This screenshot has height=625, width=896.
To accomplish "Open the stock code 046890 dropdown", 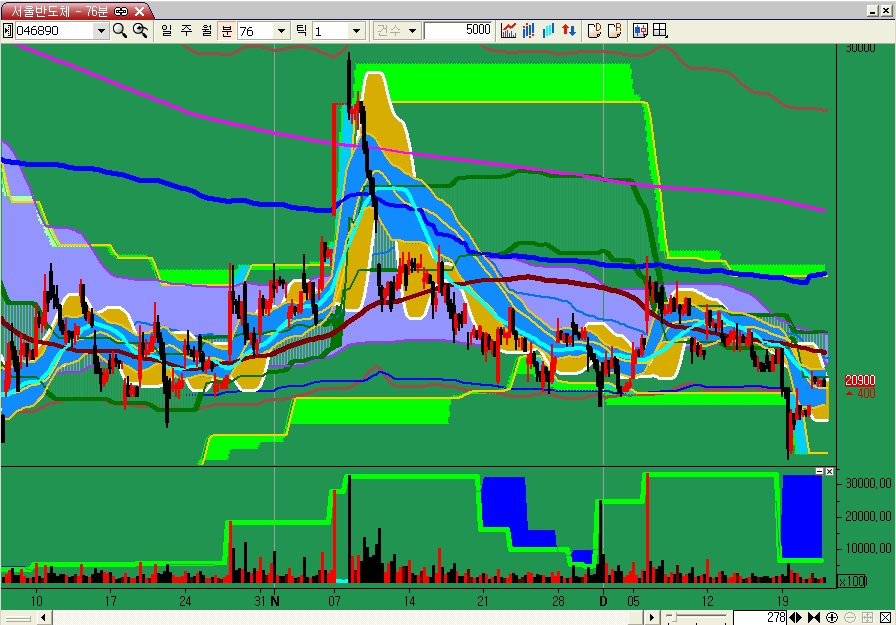I will coord(100,31).
